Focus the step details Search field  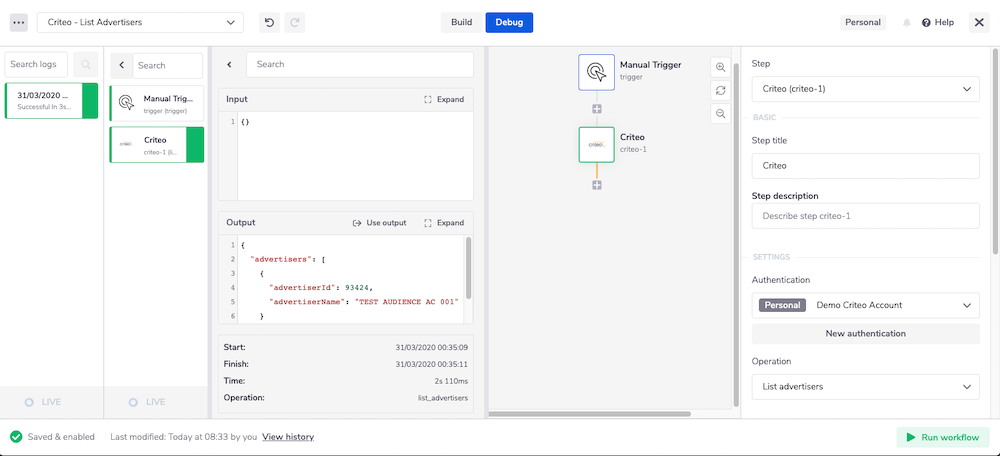pyautogui.click(x=360, y=64)
